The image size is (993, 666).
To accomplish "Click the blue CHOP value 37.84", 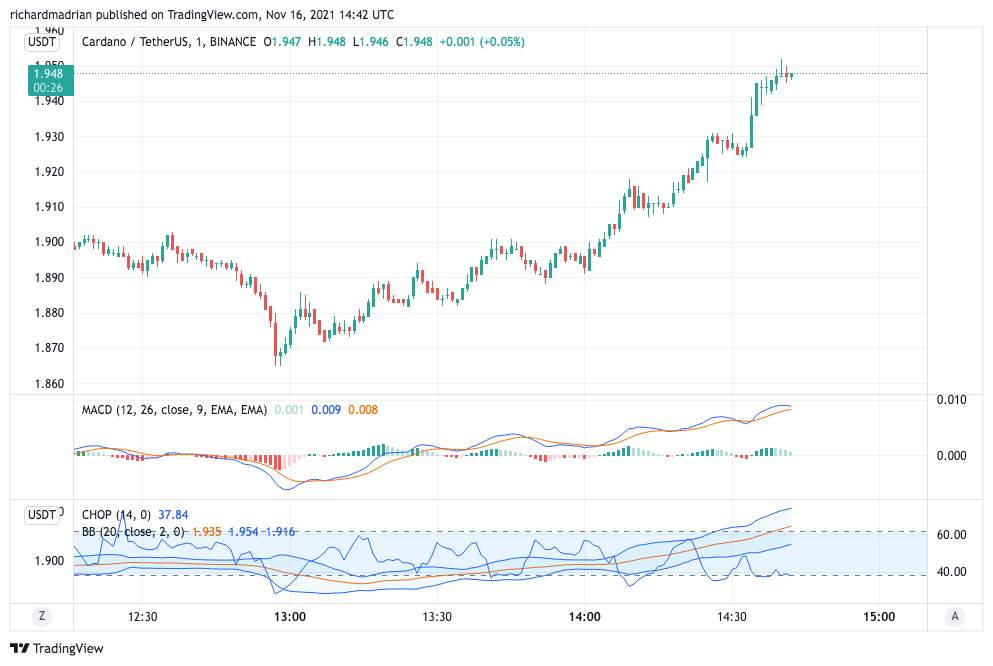I will pyautogui.click(x=173, y=515).
